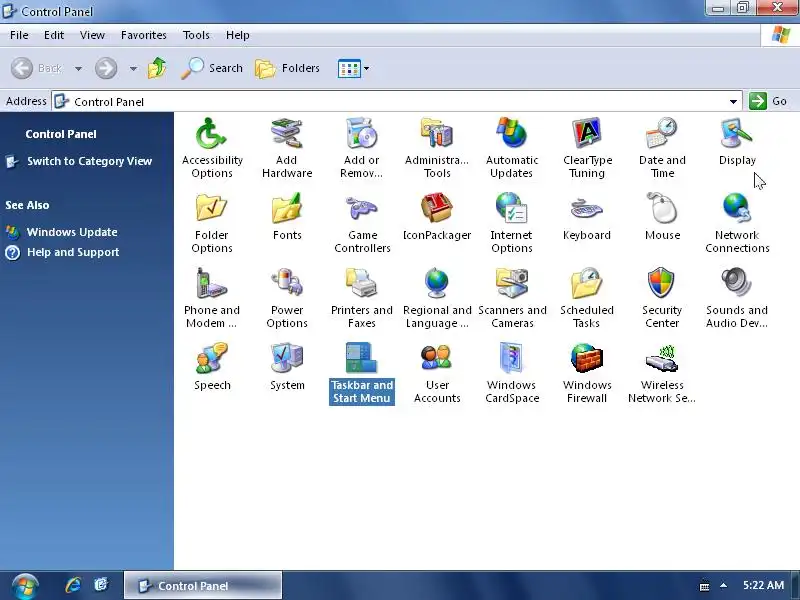Open Wireless Network Setup Wizard icon

pos(662,373)
